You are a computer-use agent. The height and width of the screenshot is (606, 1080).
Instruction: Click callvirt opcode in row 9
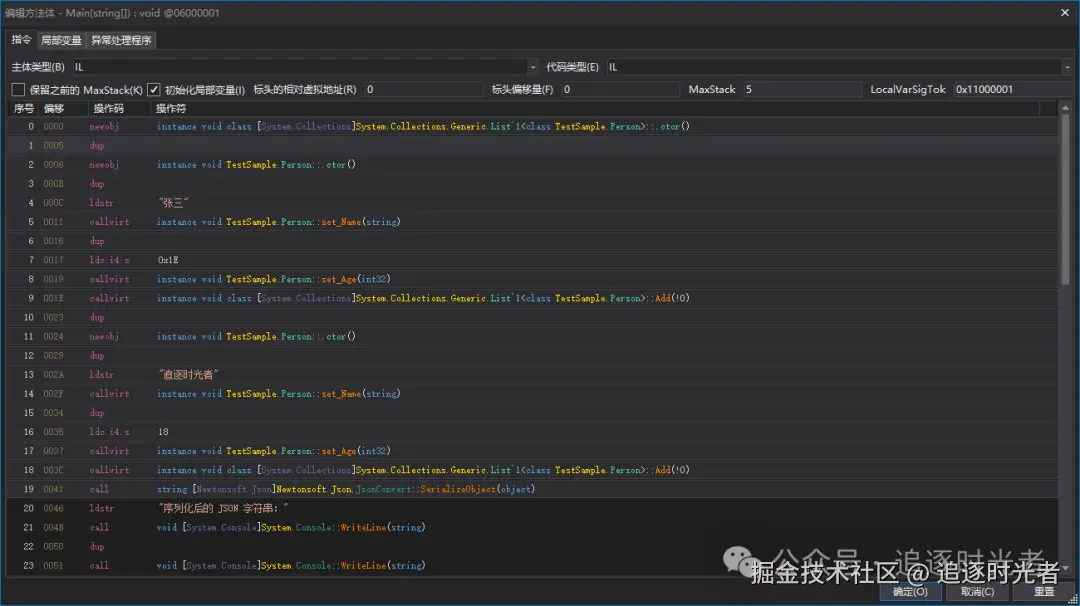pos(109,298)
